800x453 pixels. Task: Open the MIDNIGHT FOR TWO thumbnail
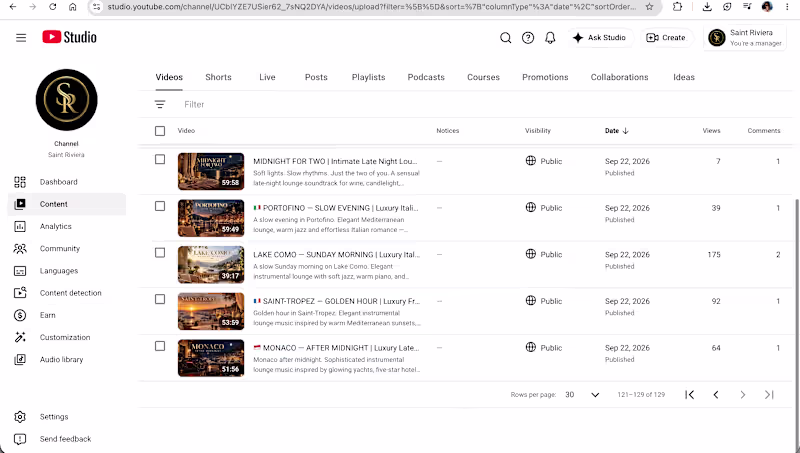click(x=211, y=171)
